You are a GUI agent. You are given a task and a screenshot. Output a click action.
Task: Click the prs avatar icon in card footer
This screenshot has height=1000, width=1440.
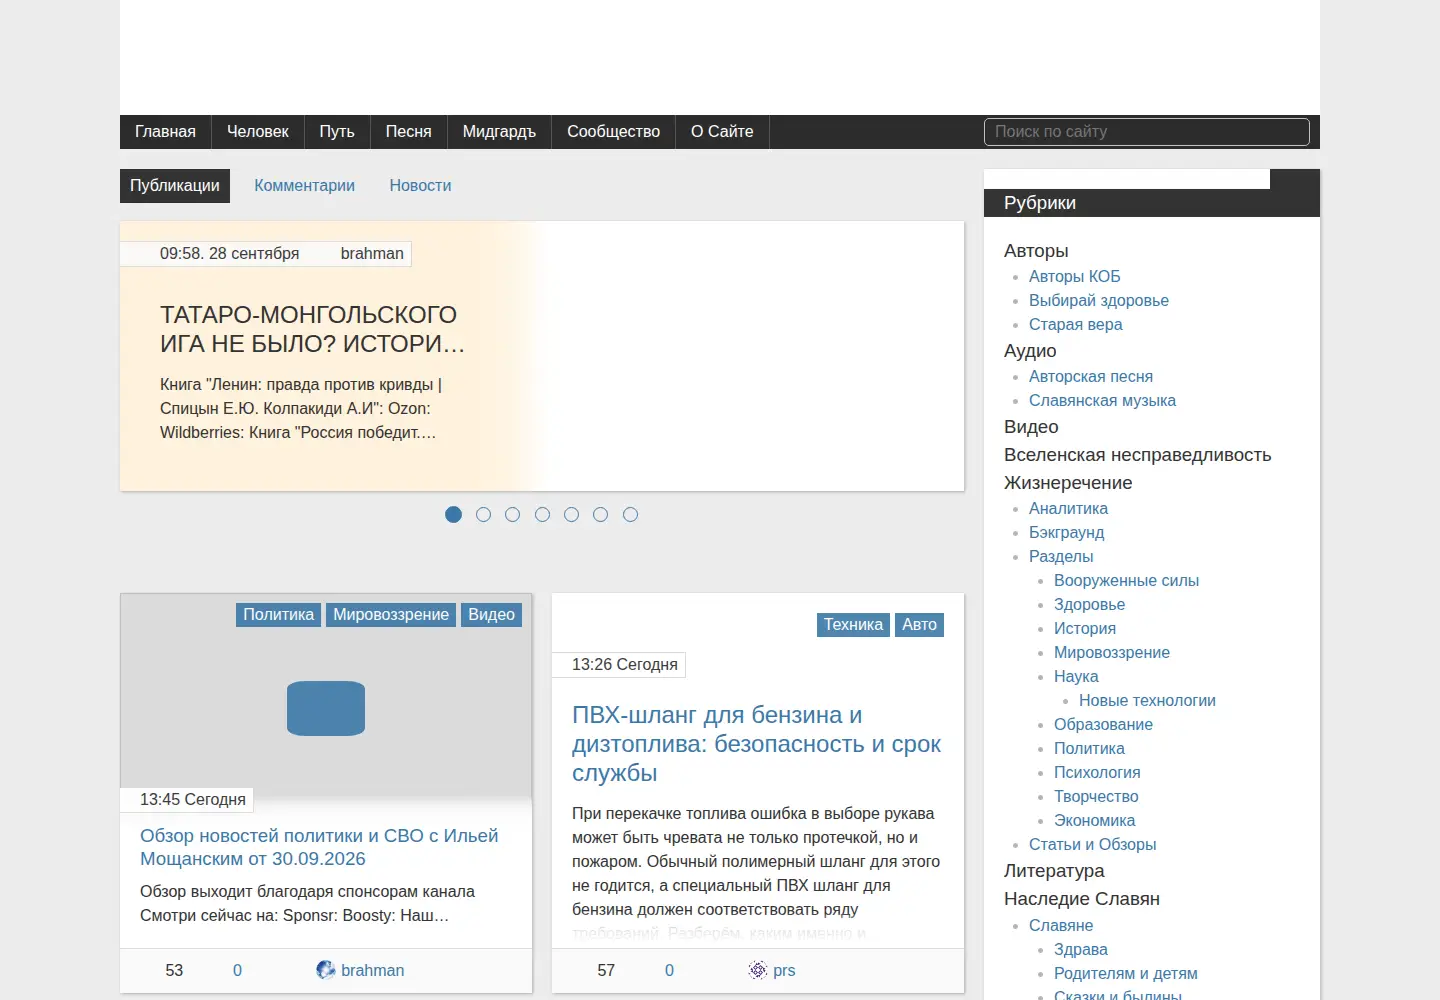[758, 970]
